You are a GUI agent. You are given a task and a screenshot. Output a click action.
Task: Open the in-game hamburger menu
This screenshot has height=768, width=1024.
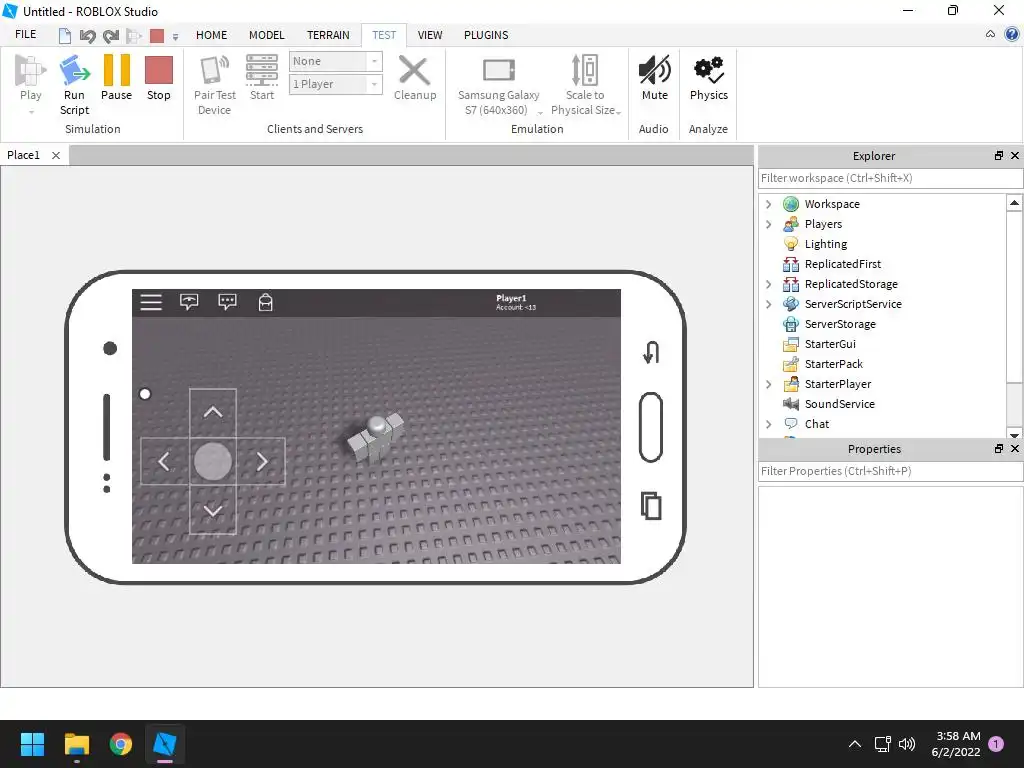tap(151, 302)
